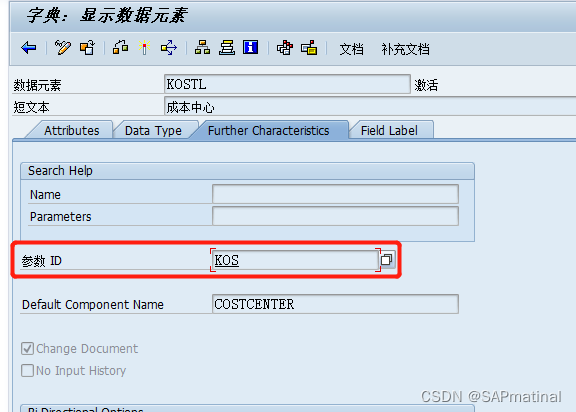Click the Check object icon
Viewport: 576px width, 412px height.
point(120,48)
